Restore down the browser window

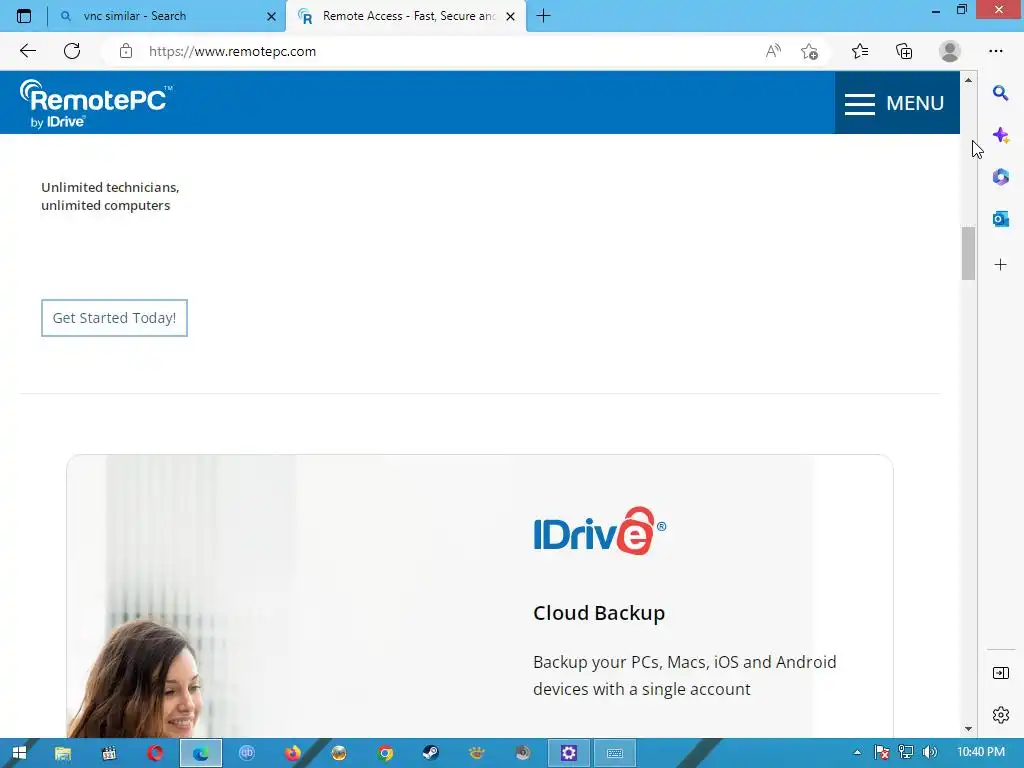point(961,10)
